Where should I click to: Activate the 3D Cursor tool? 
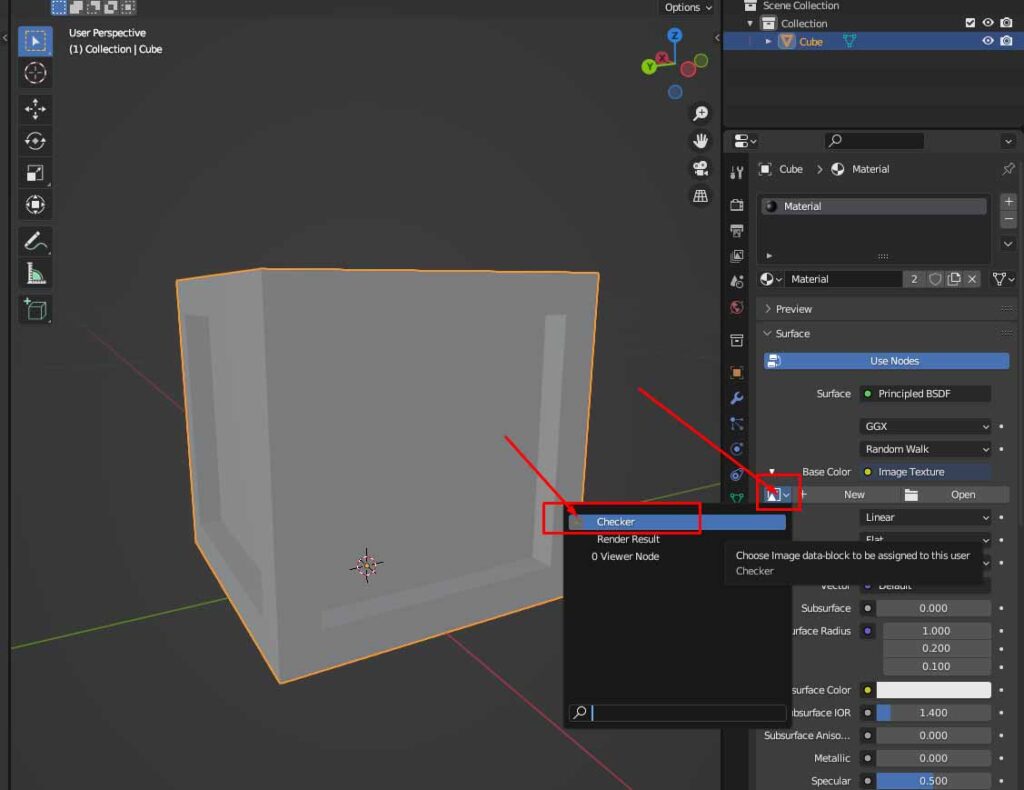(35, 72)
